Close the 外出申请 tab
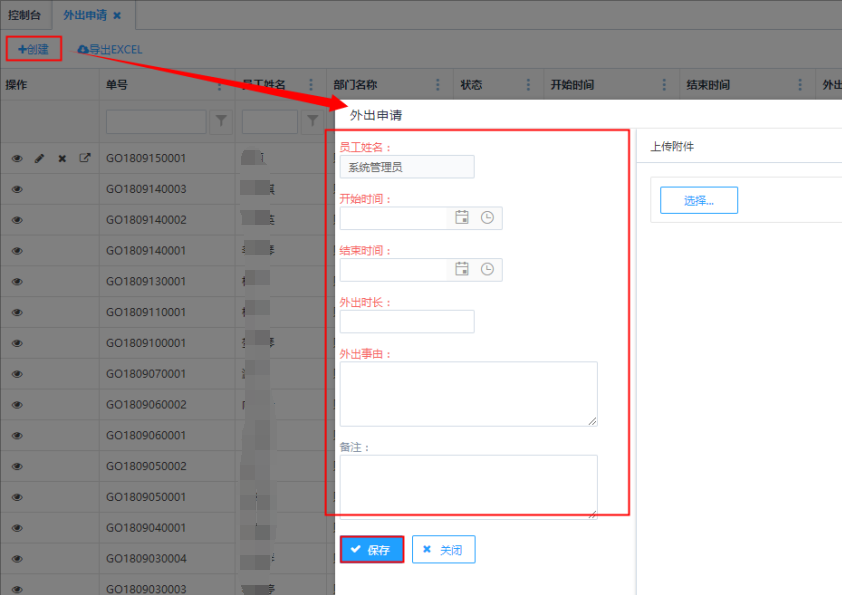Image resolution: width=842 pixels, height=595 pixels. 117,16
